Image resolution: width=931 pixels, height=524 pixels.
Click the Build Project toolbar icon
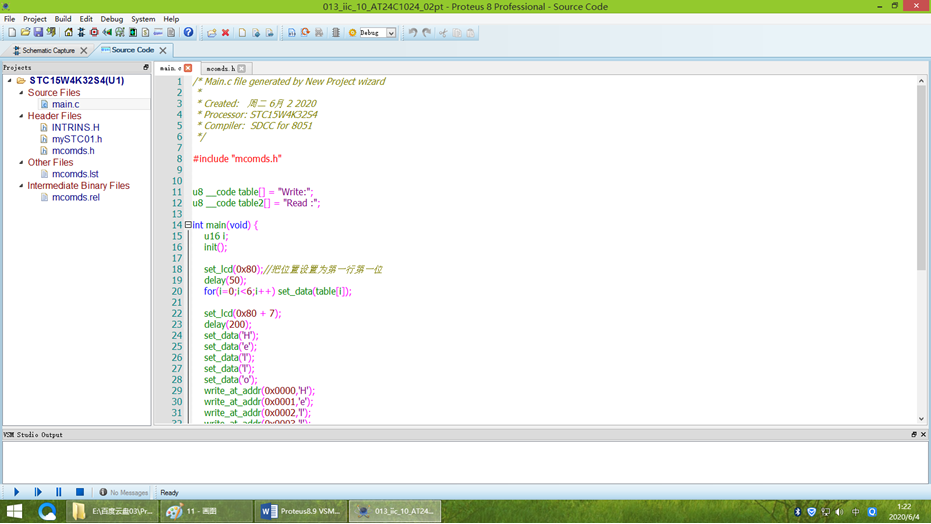pyautogui.click(x=292, y=33)
